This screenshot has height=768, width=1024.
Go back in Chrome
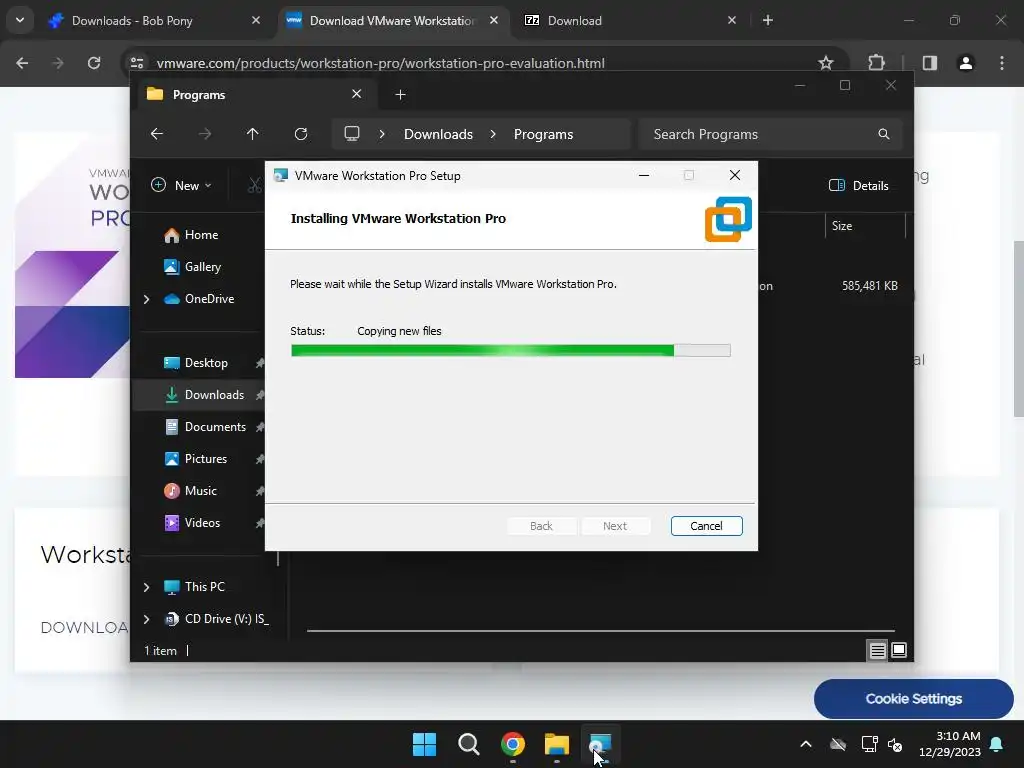pyautogui.click(x=22, y=63)
